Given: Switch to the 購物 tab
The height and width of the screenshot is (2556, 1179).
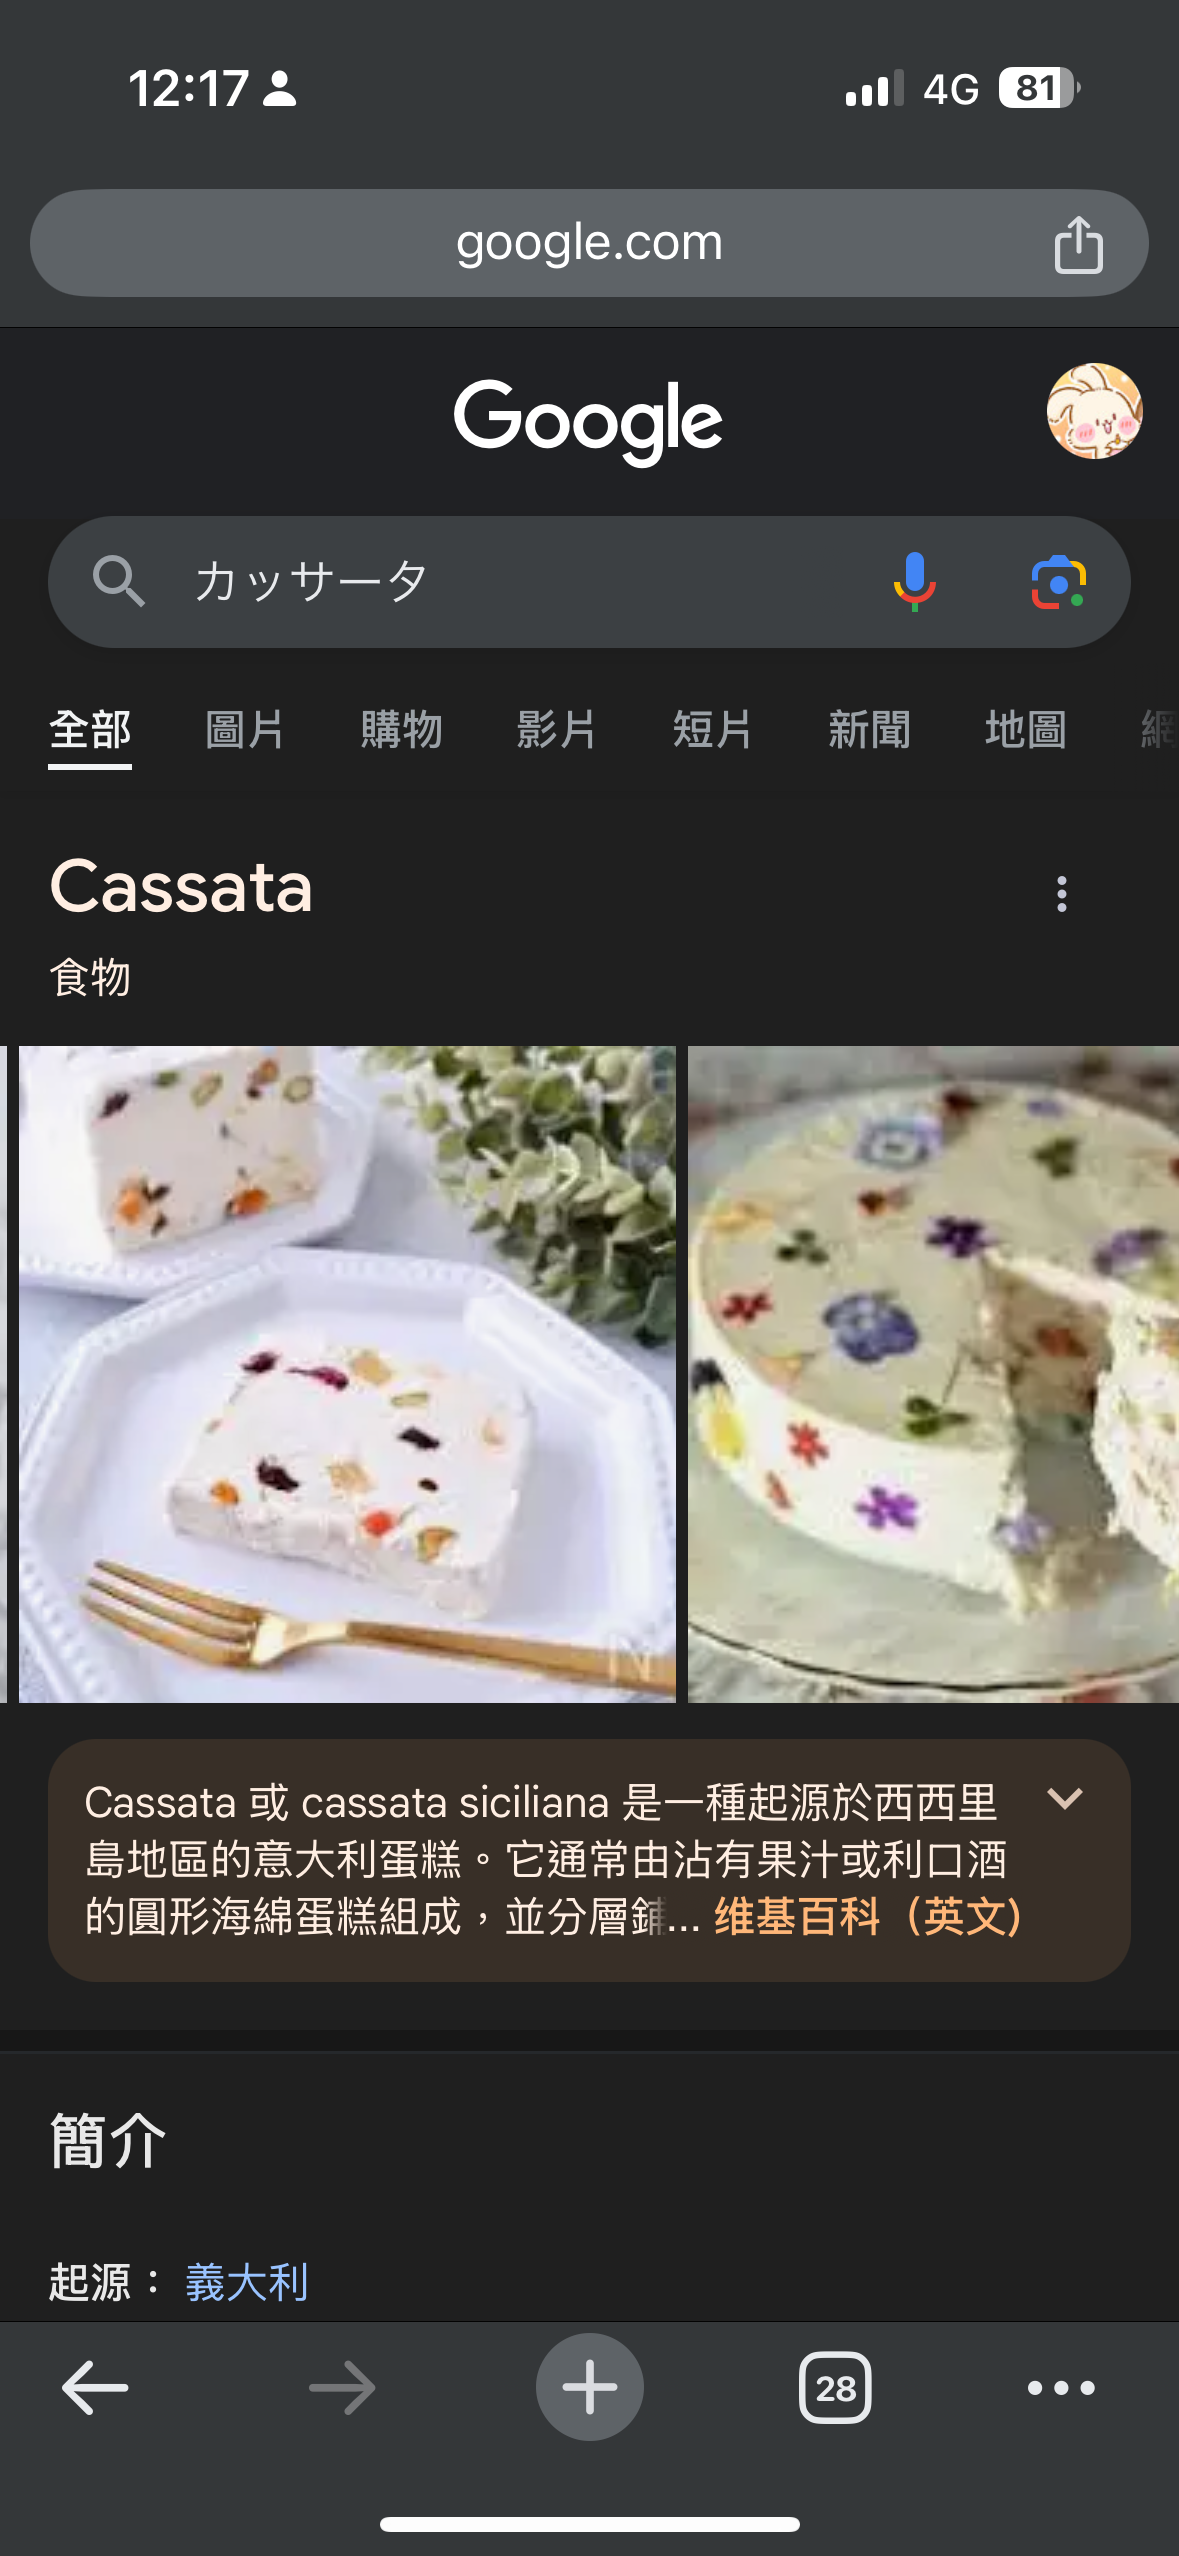Looking at the screenshot, I should click(401, 729).
